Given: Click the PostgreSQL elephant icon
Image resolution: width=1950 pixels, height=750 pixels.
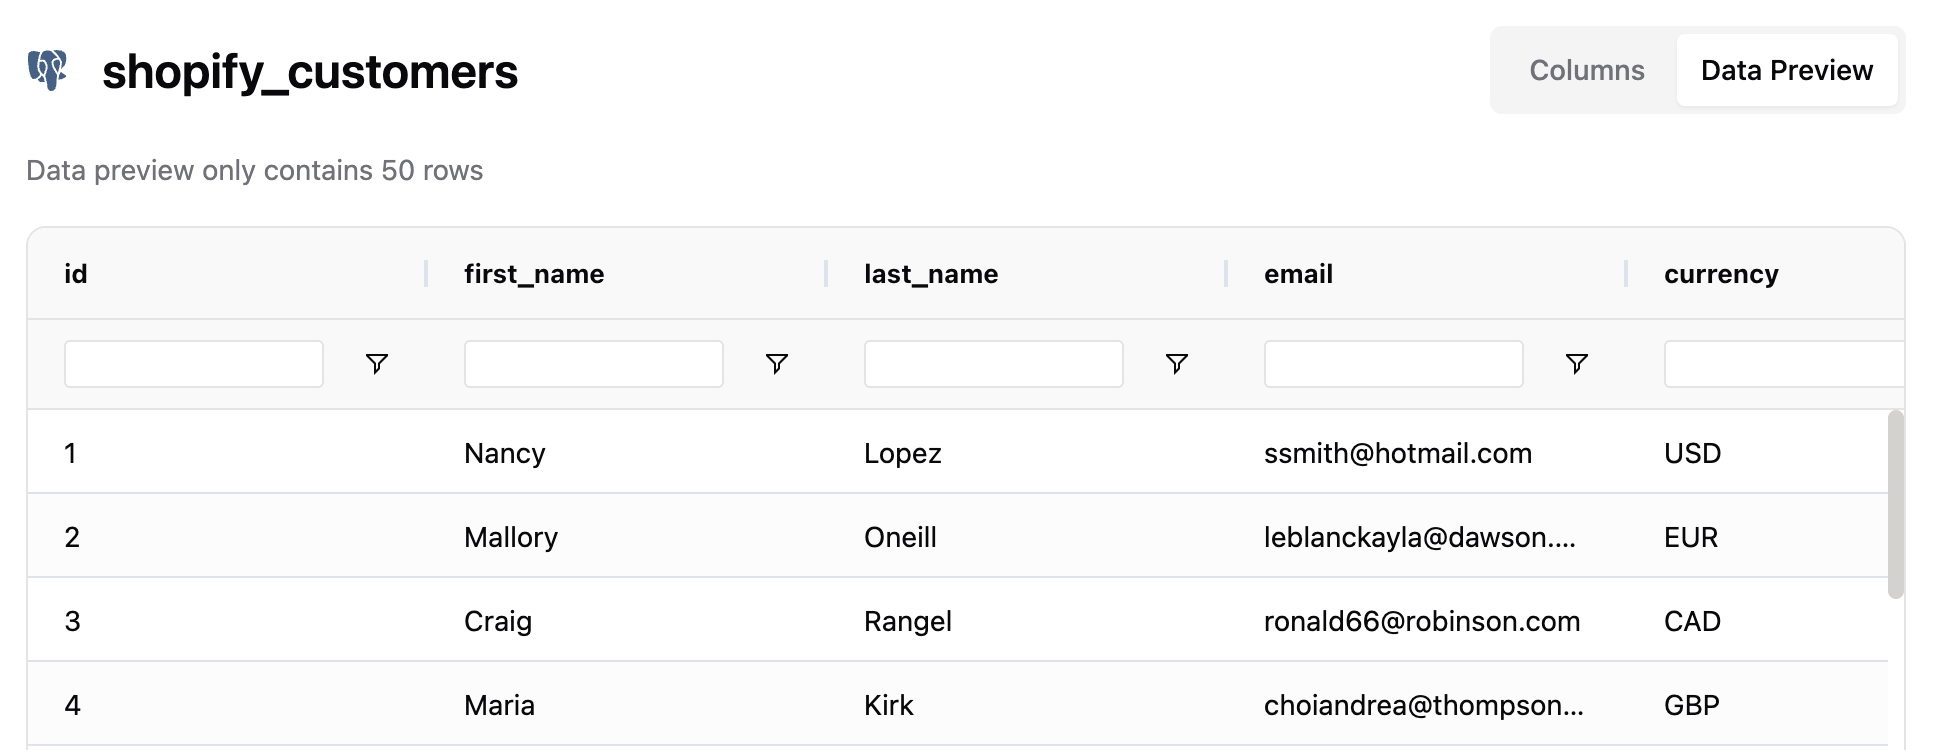Looking at the screenshot, I should point(47,70).
